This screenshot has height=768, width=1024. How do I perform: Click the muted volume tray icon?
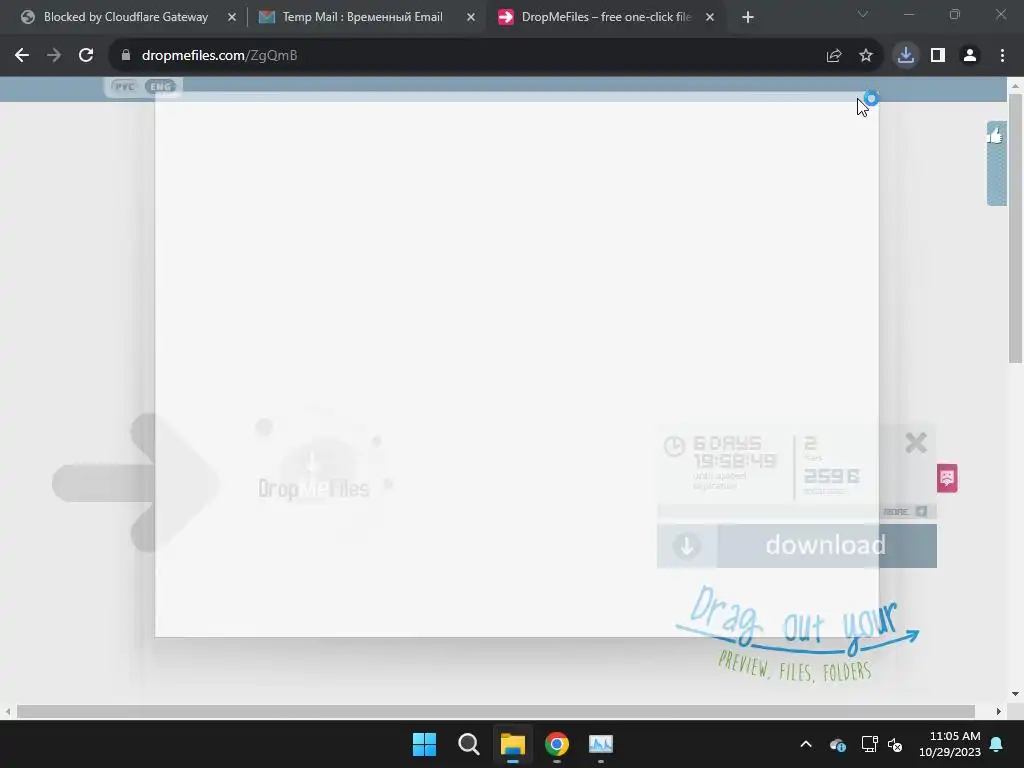895,744
